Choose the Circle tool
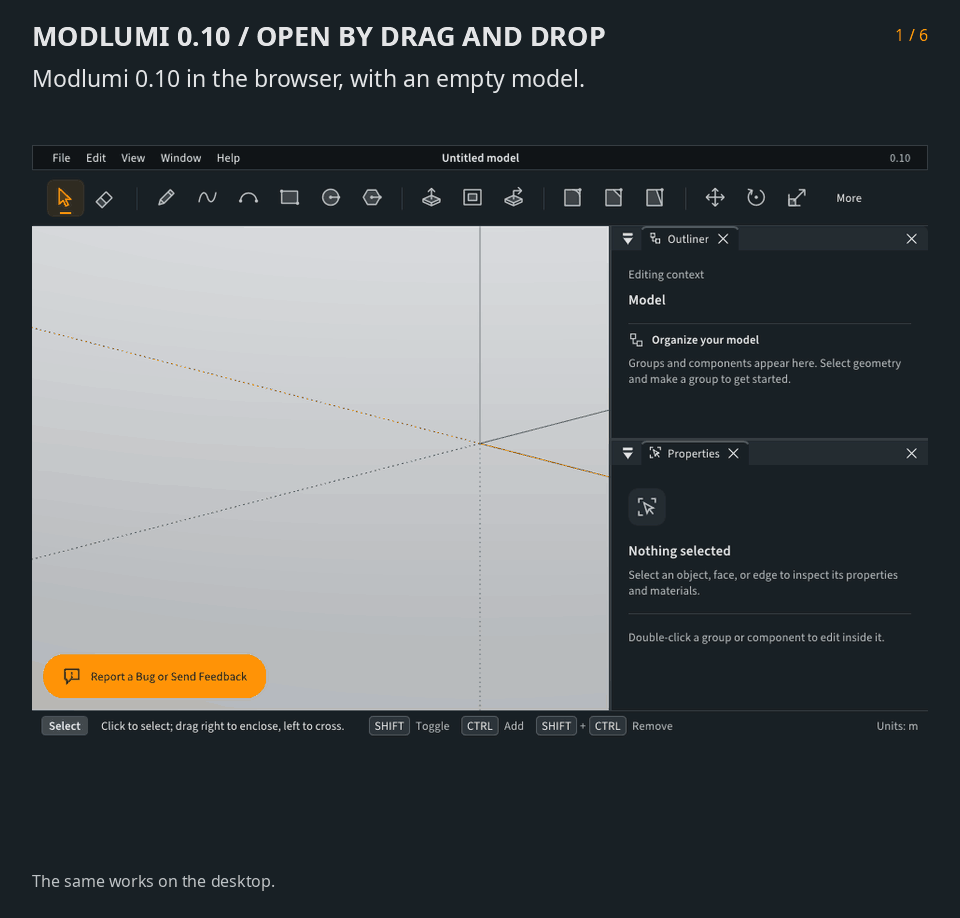 [331, 198]
